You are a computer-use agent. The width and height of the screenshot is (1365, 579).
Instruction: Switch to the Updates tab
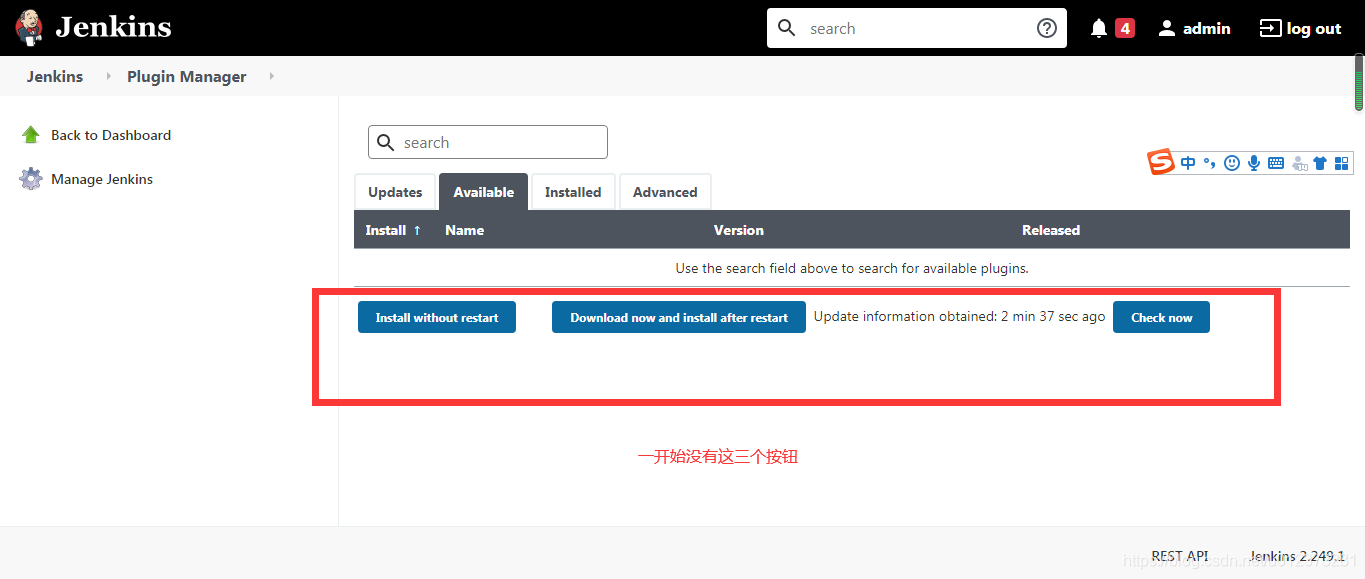click(395, 192)
